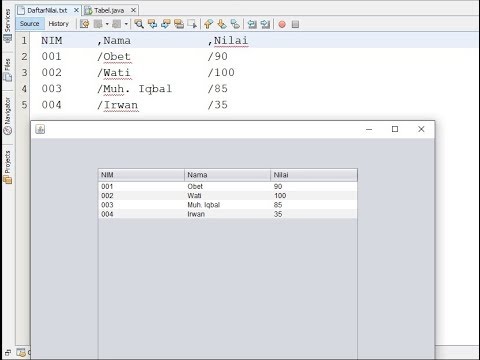This screenshot has height=360, width=480.
Task: Click the Navigator compass icon
Action: click(7, 131)
